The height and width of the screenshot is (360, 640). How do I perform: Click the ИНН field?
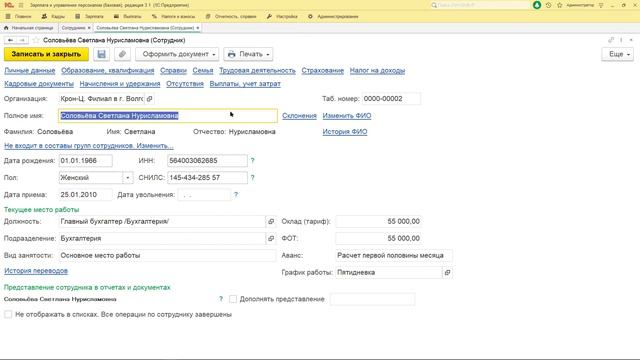pyautogui.click(x=207, y=160)
